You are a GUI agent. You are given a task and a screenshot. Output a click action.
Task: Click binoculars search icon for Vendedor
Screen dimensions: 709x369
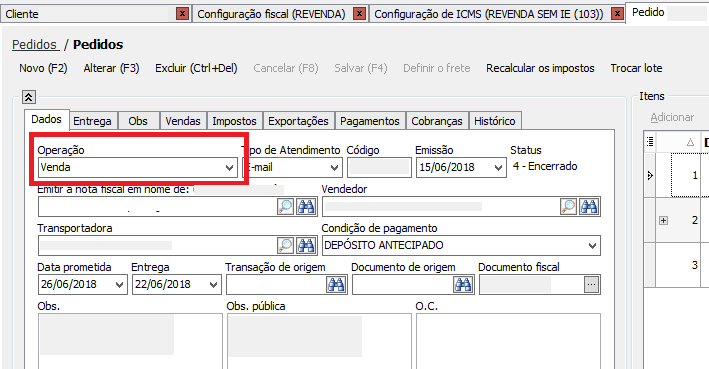coord(590,207)
